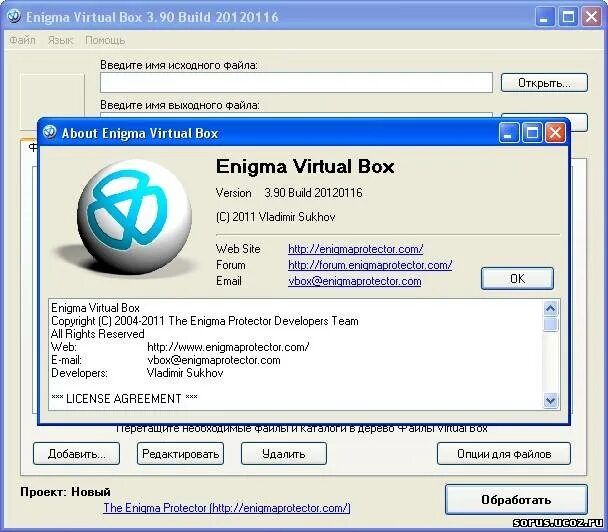This screenshot has height=532, width=608.
Task: Open The Enigma Protector link at bottom
Action: [x=227, y=508]
